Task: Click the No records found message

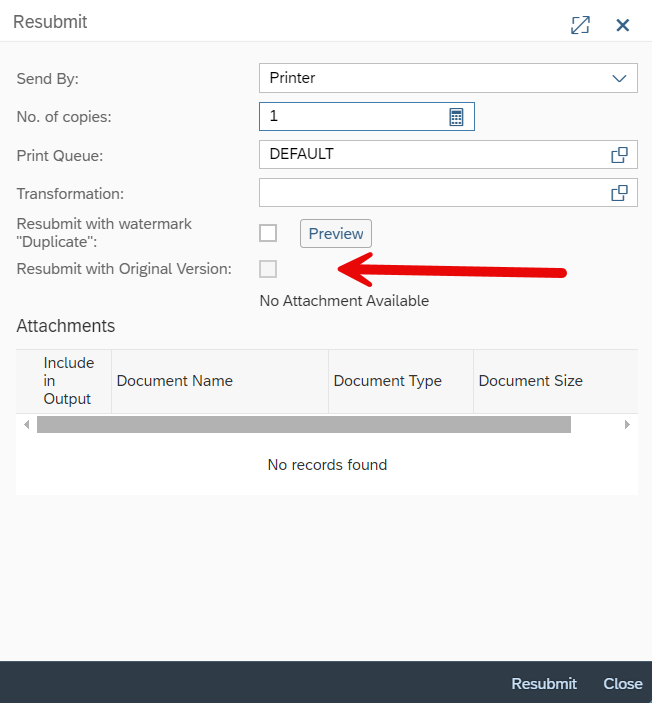Action: click(x=327, y=465)
